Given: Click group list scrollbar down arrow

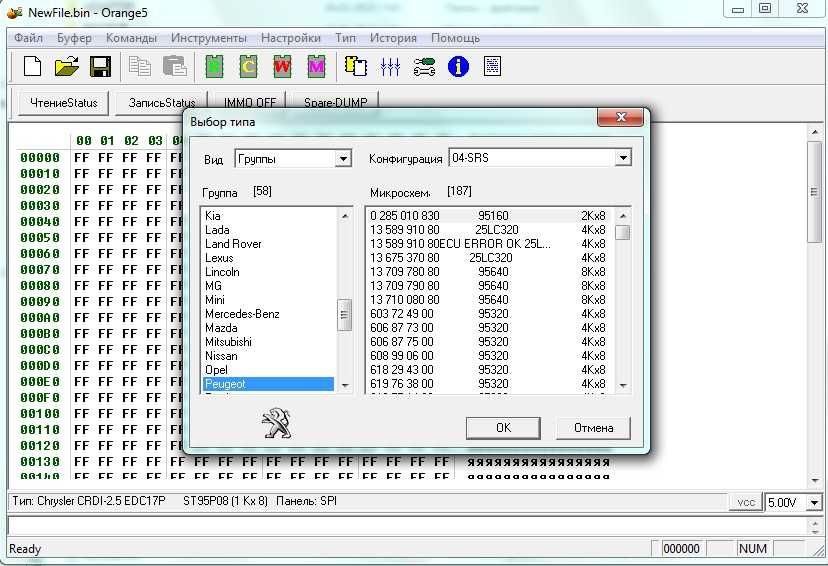Looking at the screenshot, I should [x=345, y=385].
